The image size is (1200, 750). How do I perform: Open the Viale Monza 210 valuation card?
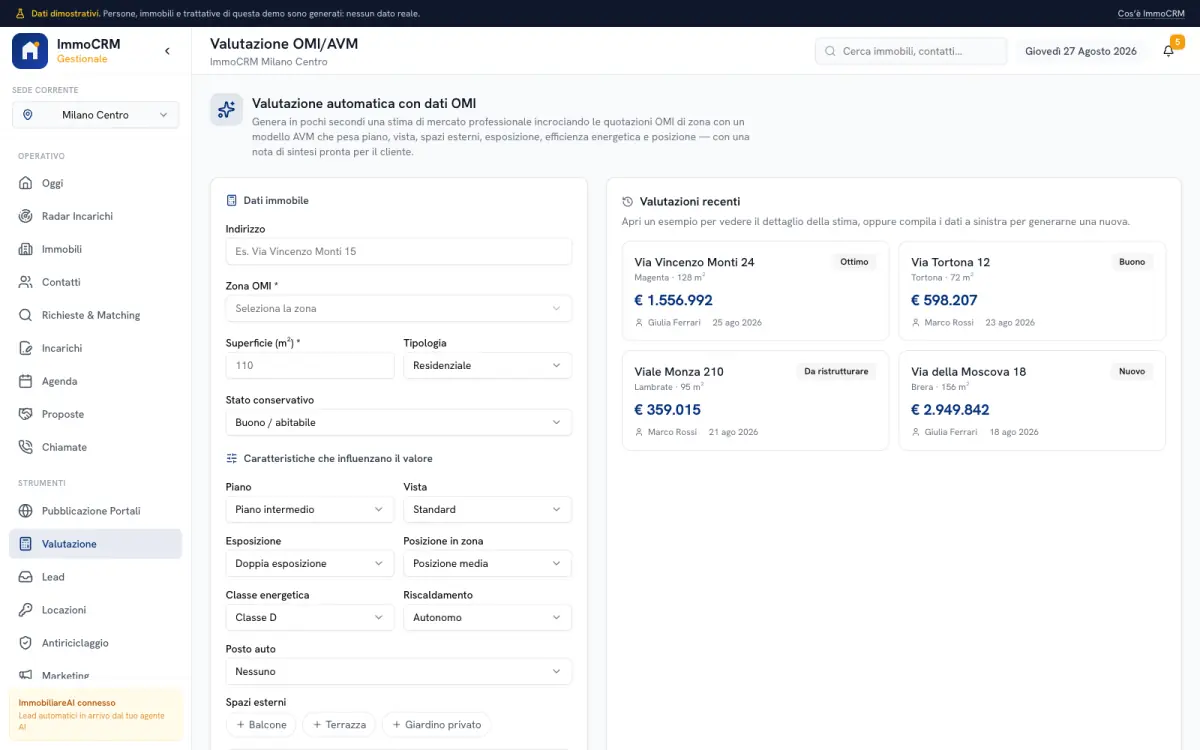coord(755,400)
